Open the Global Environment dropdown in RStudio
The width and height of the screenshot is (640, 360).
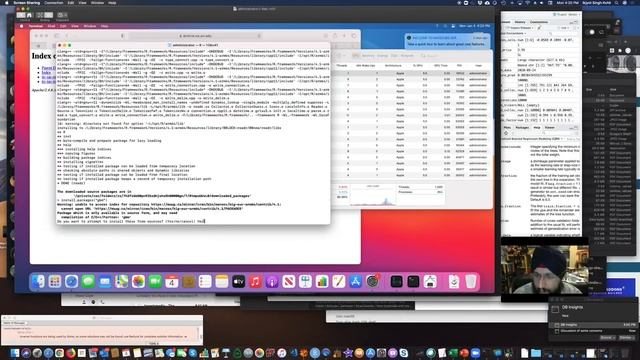(x=514, y=33)
